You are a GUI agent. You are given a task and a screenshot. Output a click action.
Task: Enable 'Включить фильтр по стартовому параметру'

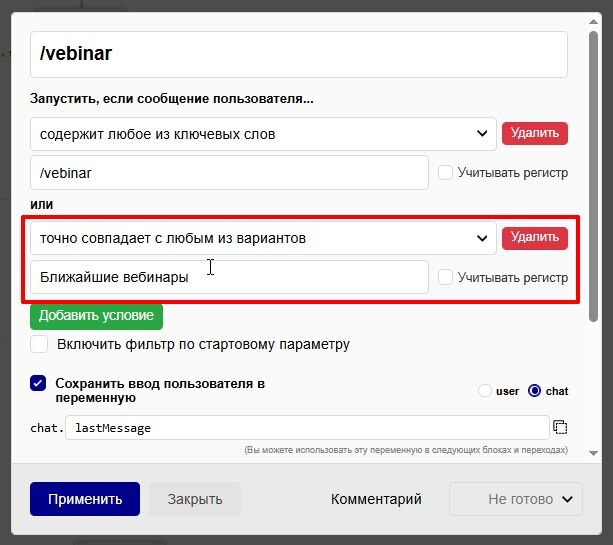[x=39, y=344]
